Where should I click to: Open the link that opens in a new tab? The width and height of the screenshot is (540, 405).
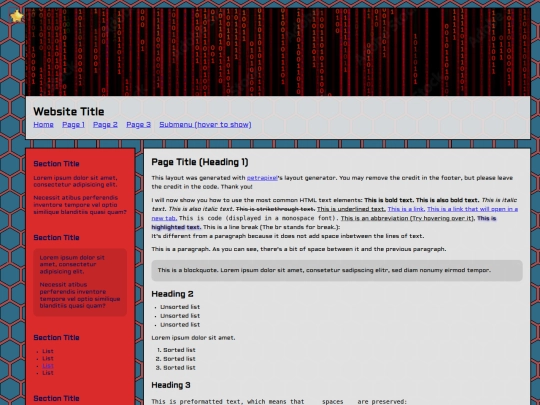pos(472,209)
